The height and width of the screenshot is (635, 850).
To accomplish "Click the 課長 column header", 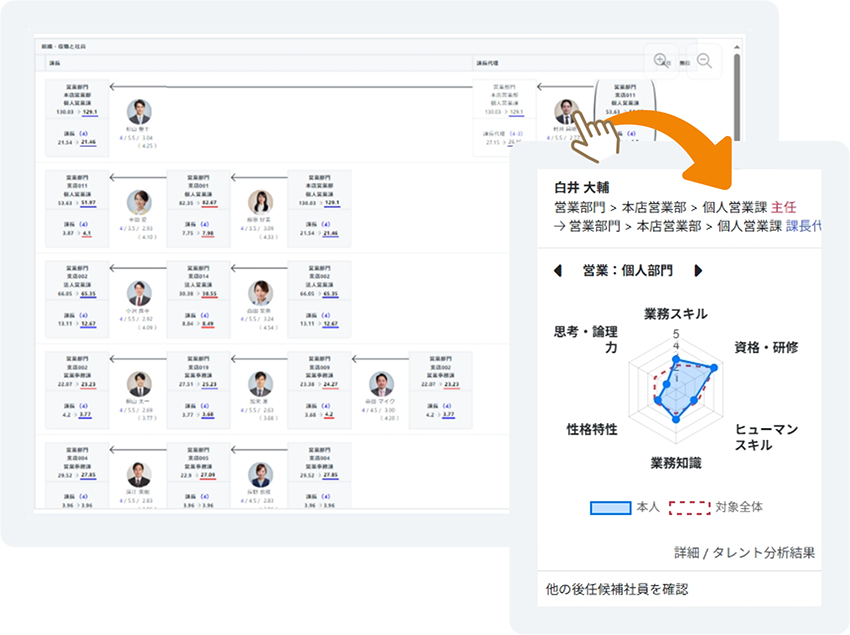I will 55,62.
